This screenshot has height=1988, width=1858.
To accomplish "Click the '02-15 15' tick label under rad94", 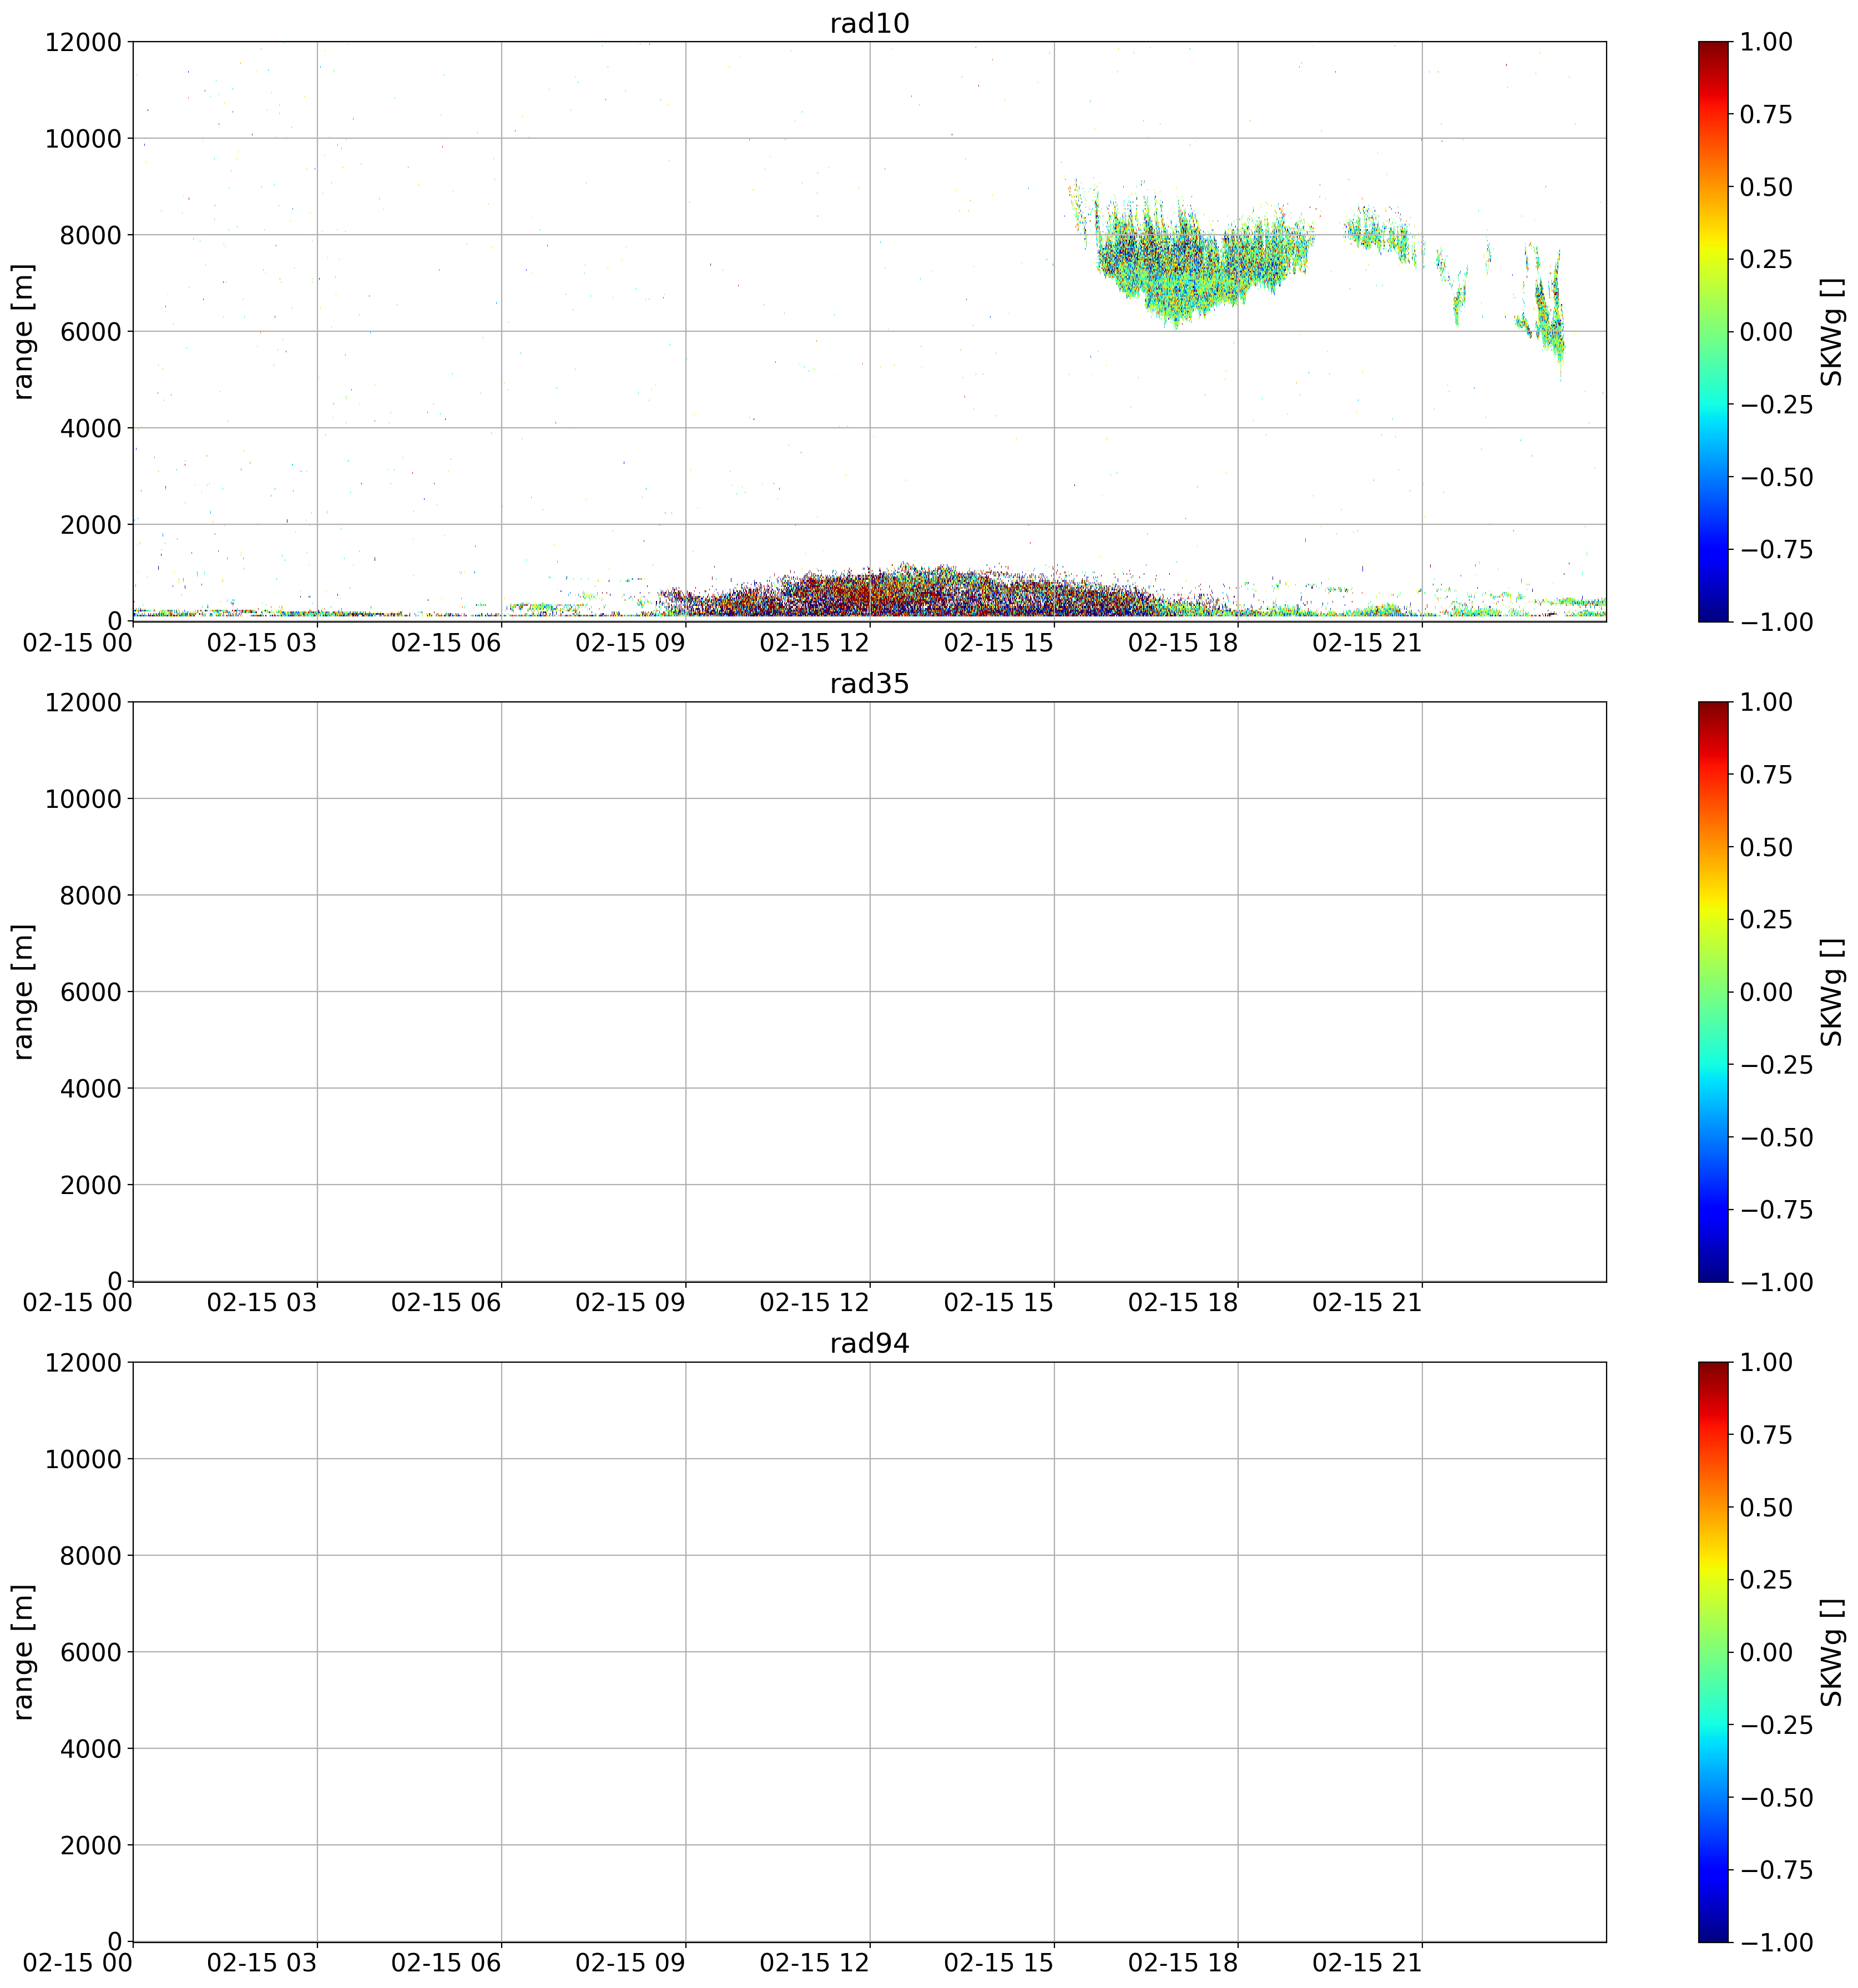I will pos(999,1963).
